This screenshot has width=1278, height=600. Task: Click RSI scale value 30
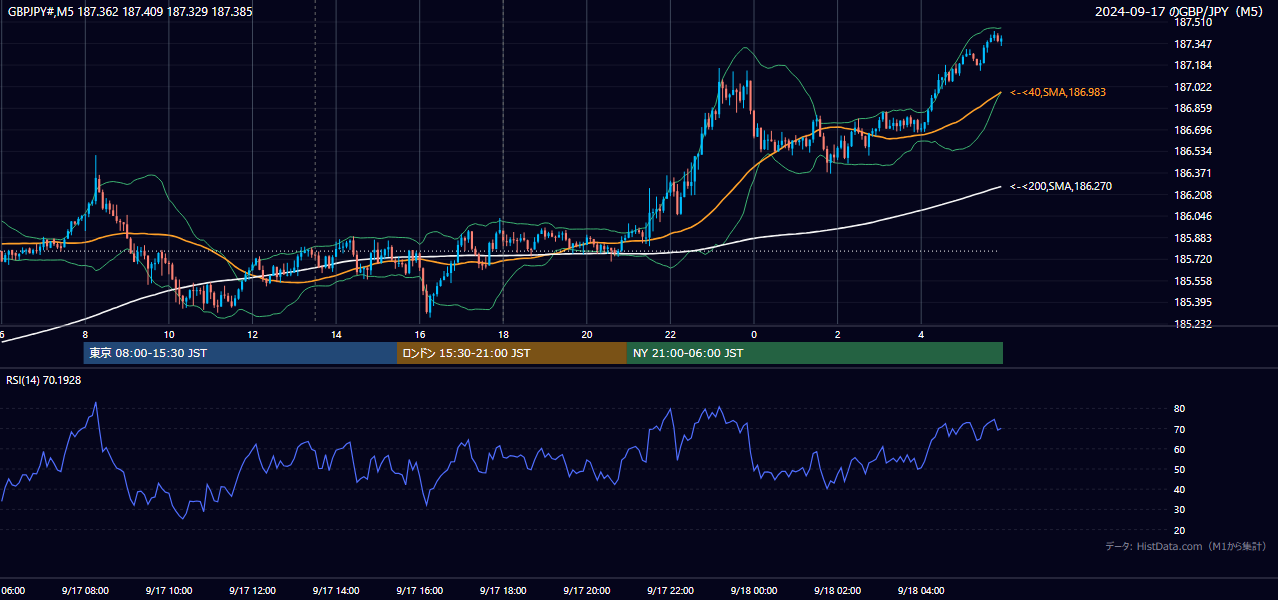(x=1180, y=510)
